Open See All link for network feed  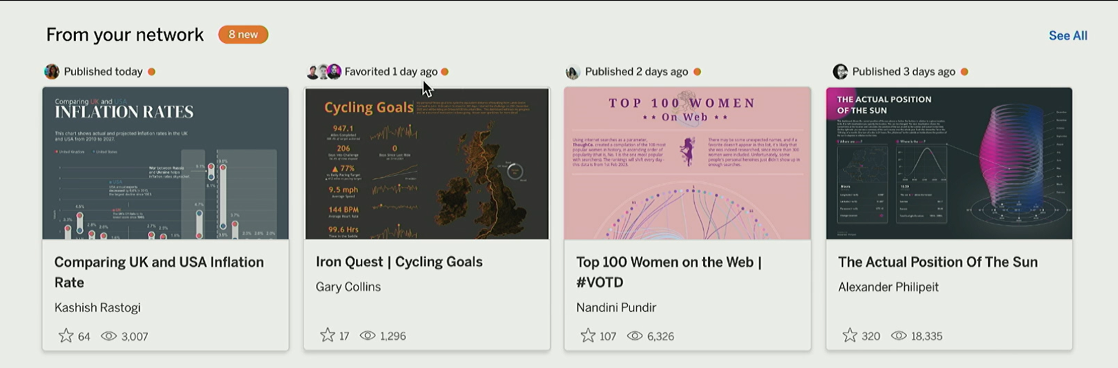1067,36
